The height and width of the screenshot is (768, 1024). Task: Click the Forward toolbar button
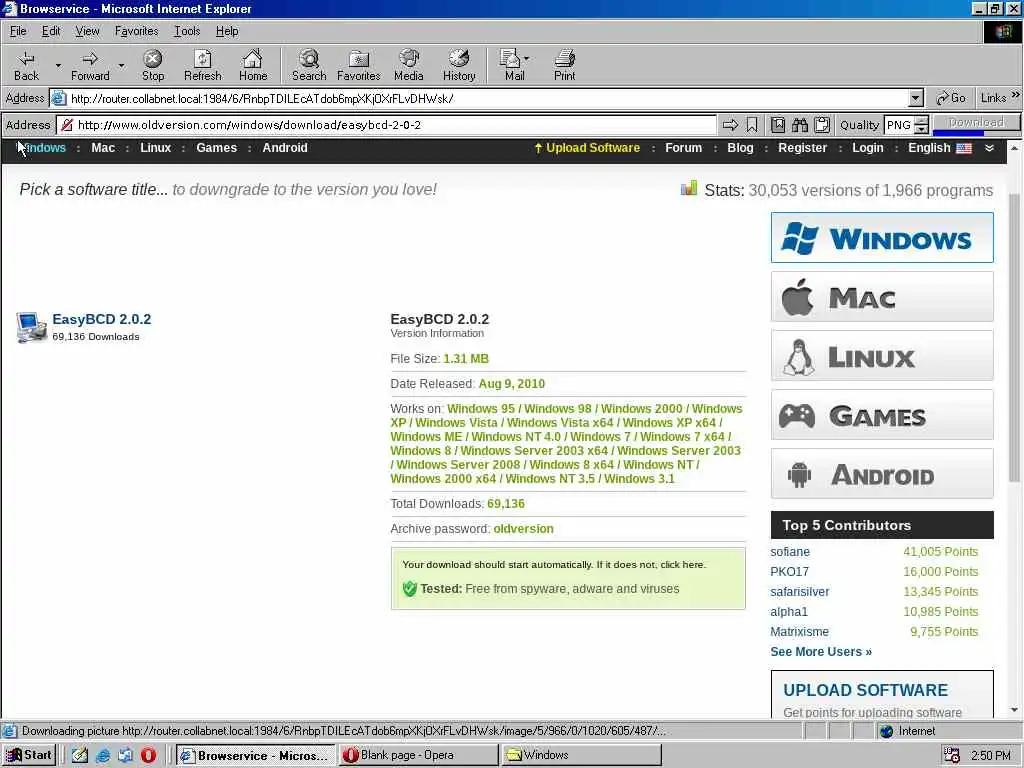coord(90,65)
